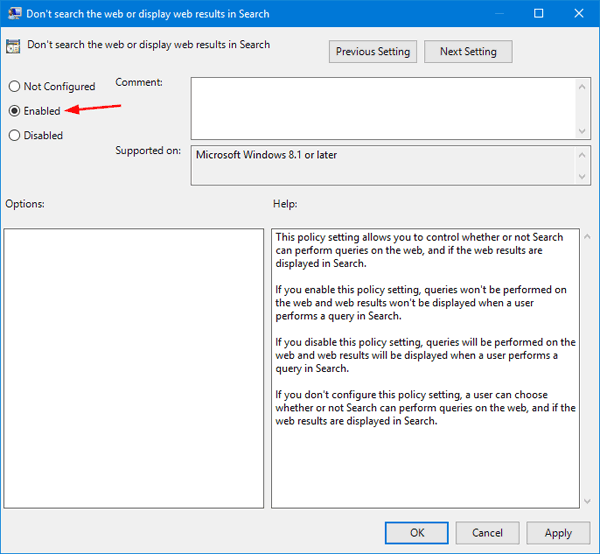Click the 'If you don't configure' paragraph
Screen dimensions: 600x554
pos(426,407)
